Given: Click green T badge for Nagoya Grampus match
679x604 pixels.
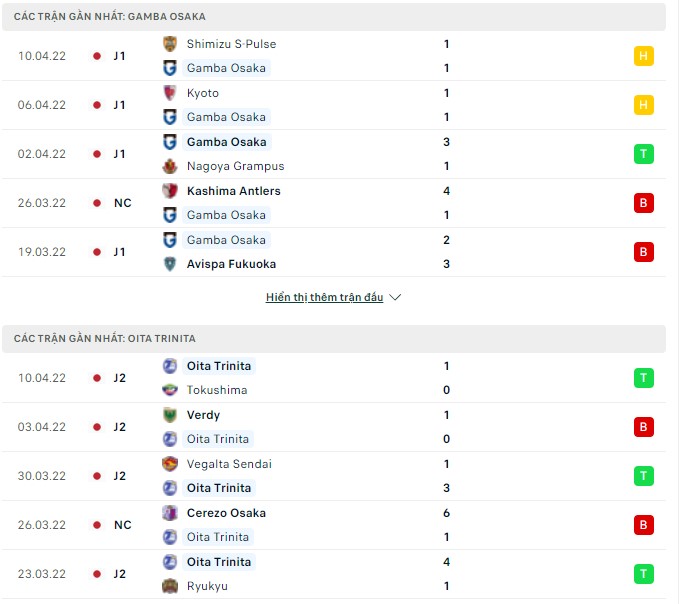Looking at the screenshot, I should [x=644, y=154].
